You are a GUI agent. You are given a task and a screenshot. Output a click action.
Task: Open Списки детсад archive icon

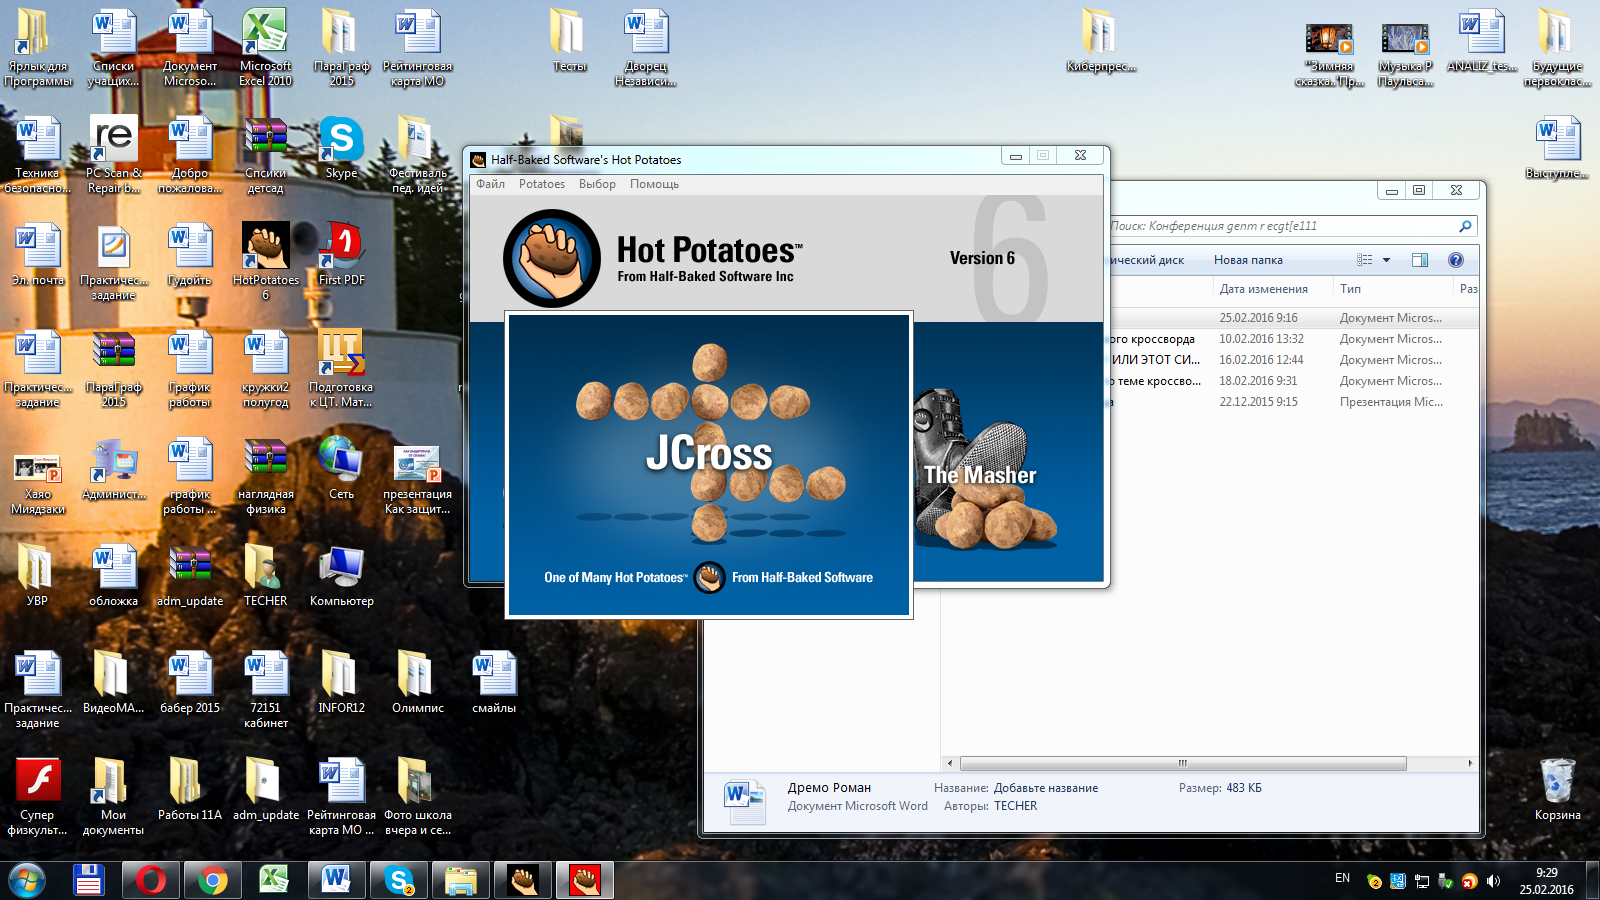266,154
